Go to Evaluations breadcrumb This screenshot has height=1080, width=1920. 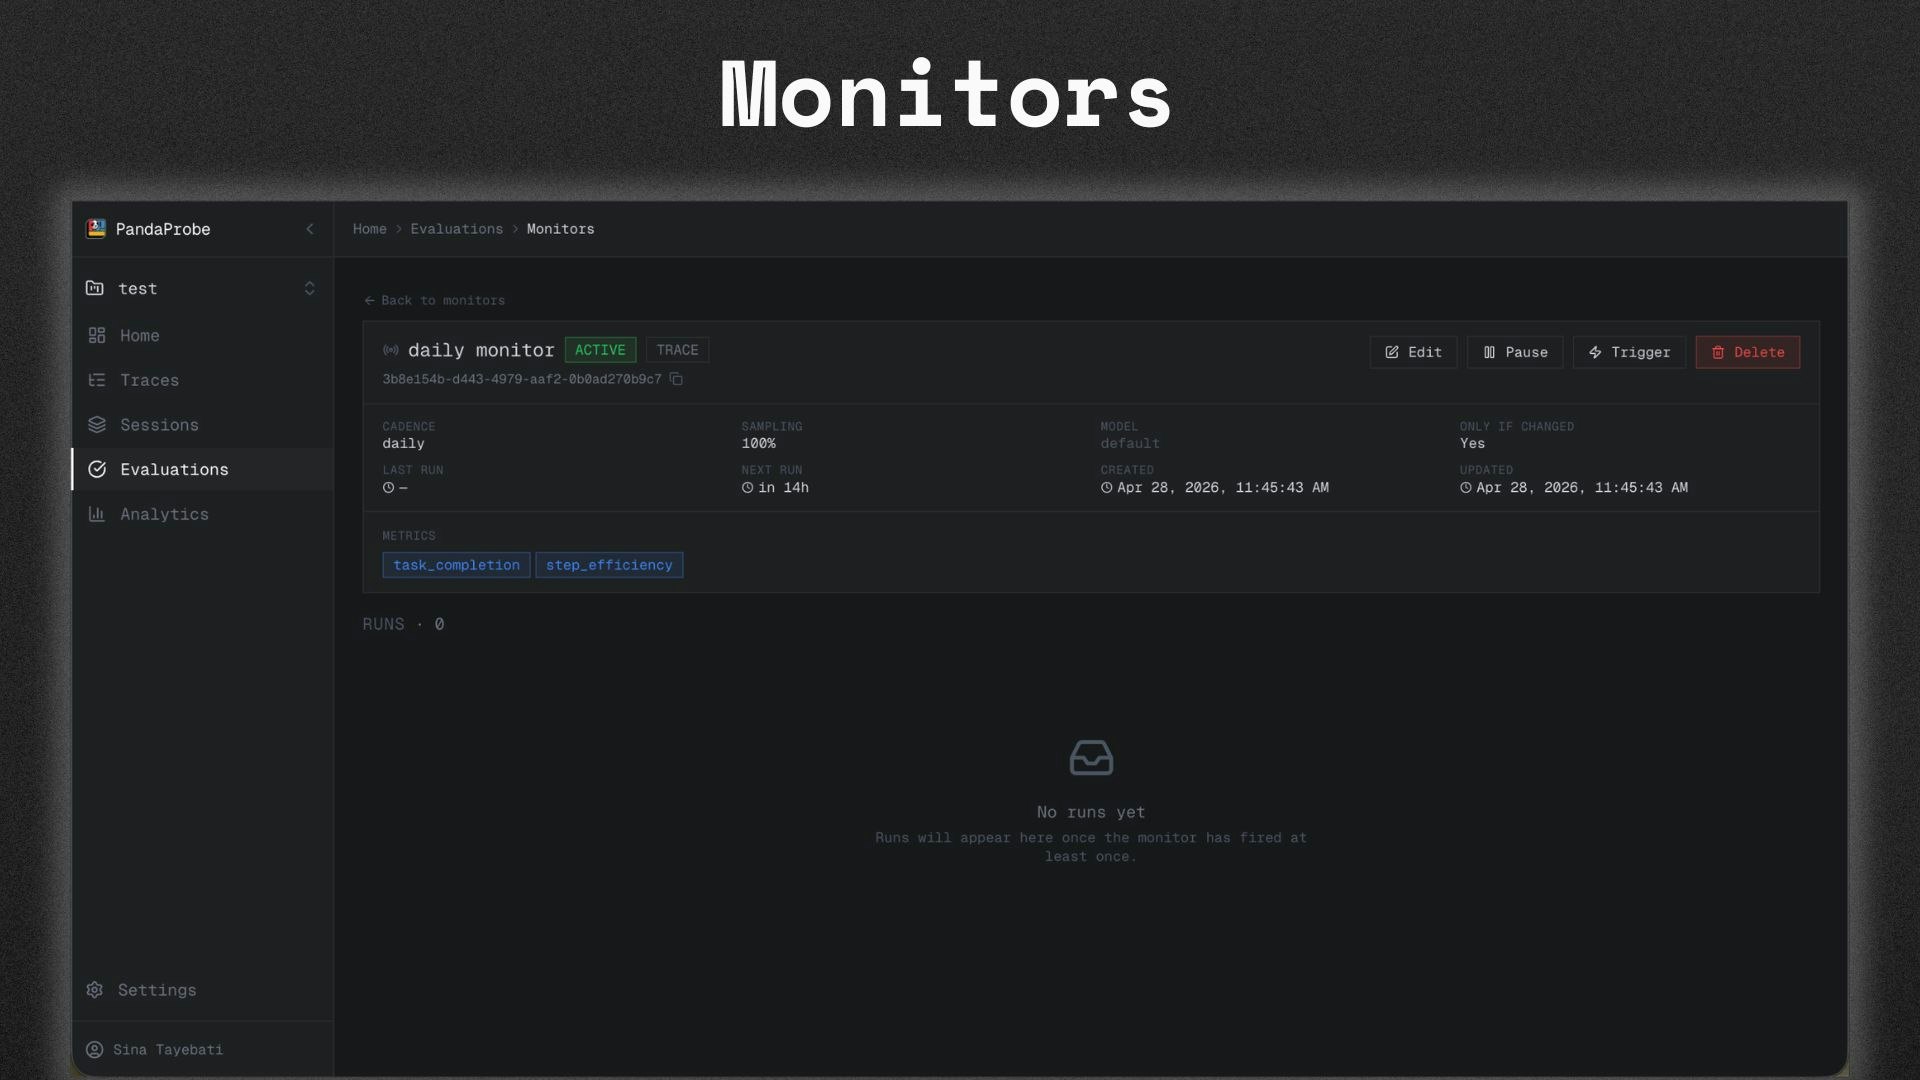pyautogui.click(x=457, y=229)
